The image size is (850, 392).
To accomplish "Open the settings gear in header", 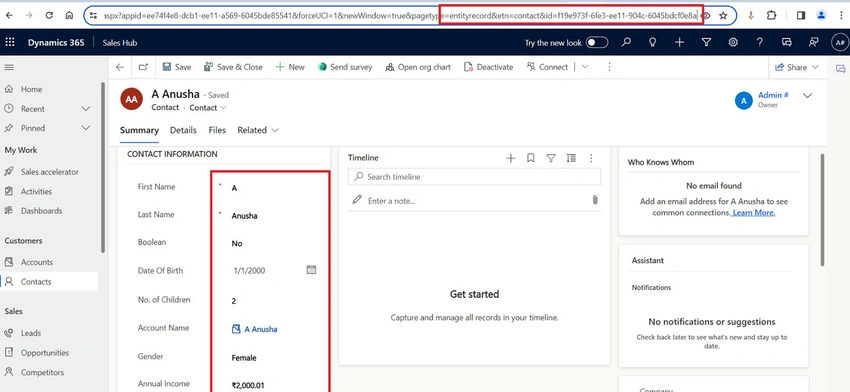I will tap(733, 42).
